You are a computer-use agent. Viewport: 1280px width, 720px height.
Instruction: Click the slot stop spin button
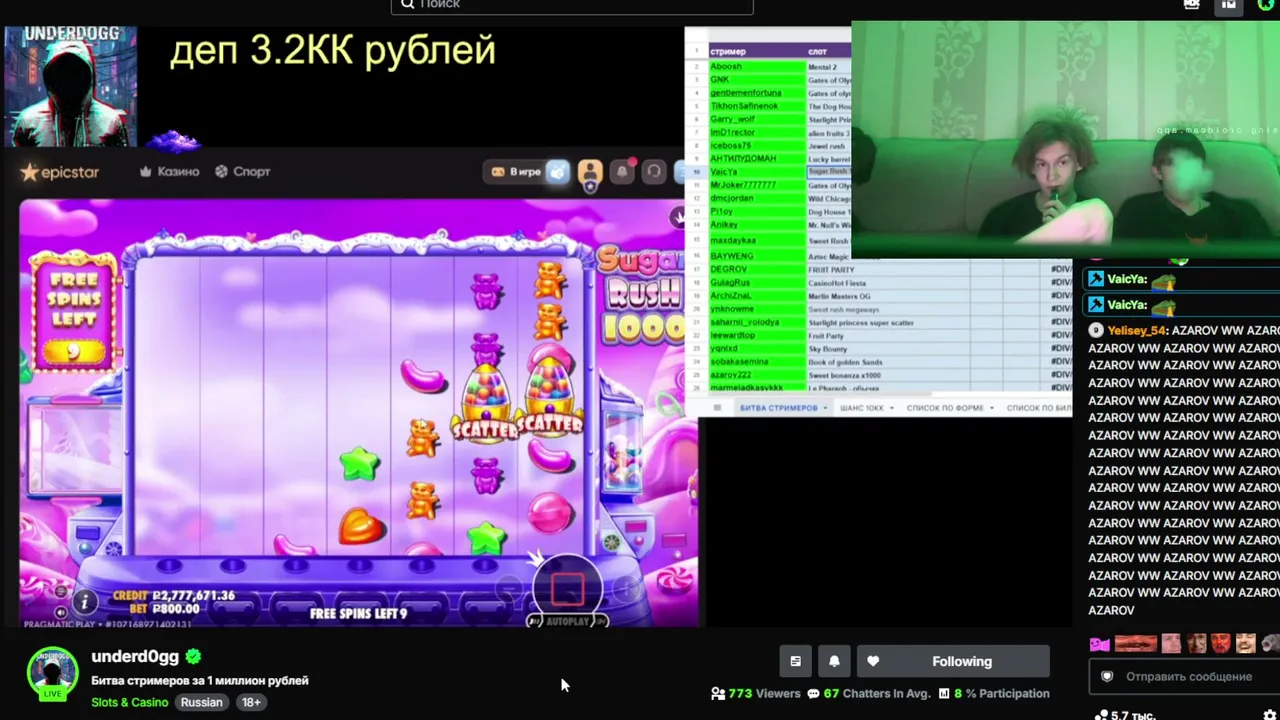click(567, 589)
